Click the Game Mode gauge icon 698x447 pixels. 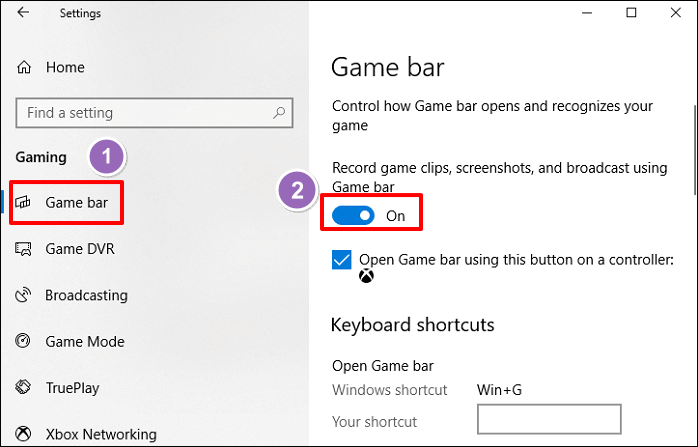[x=23, y=341]
